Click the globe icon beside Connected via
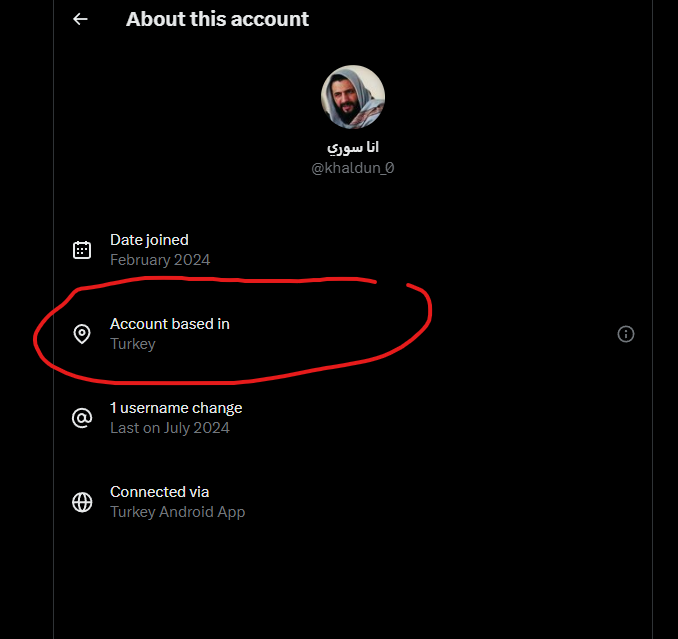 click(x=82, y=502)
